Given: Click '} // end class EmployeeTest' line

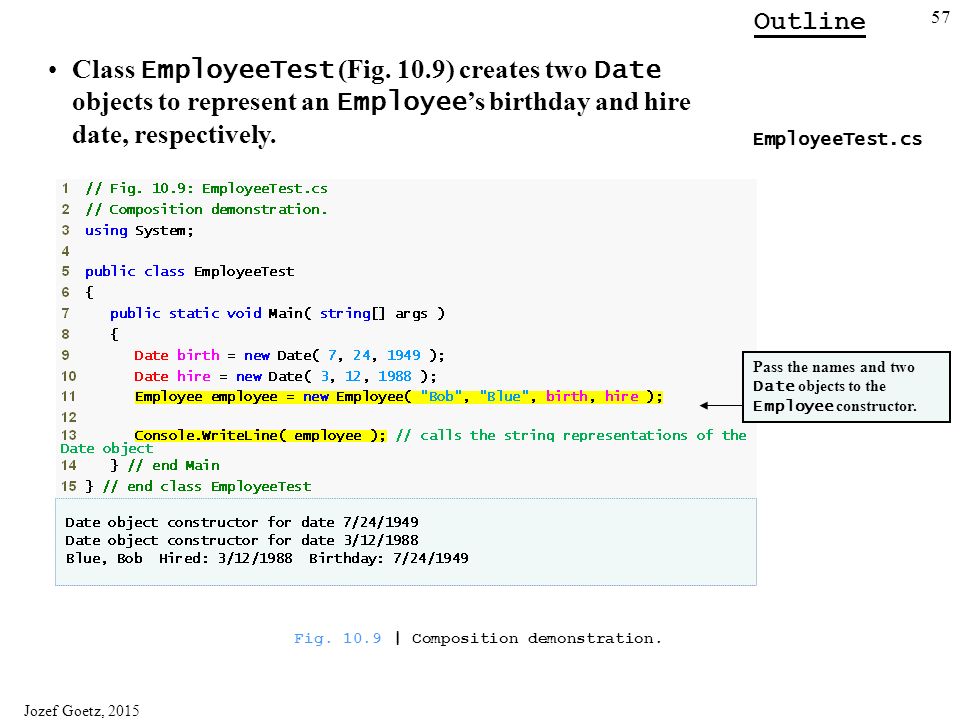Looking at the screenshot, I should (198, 486).
